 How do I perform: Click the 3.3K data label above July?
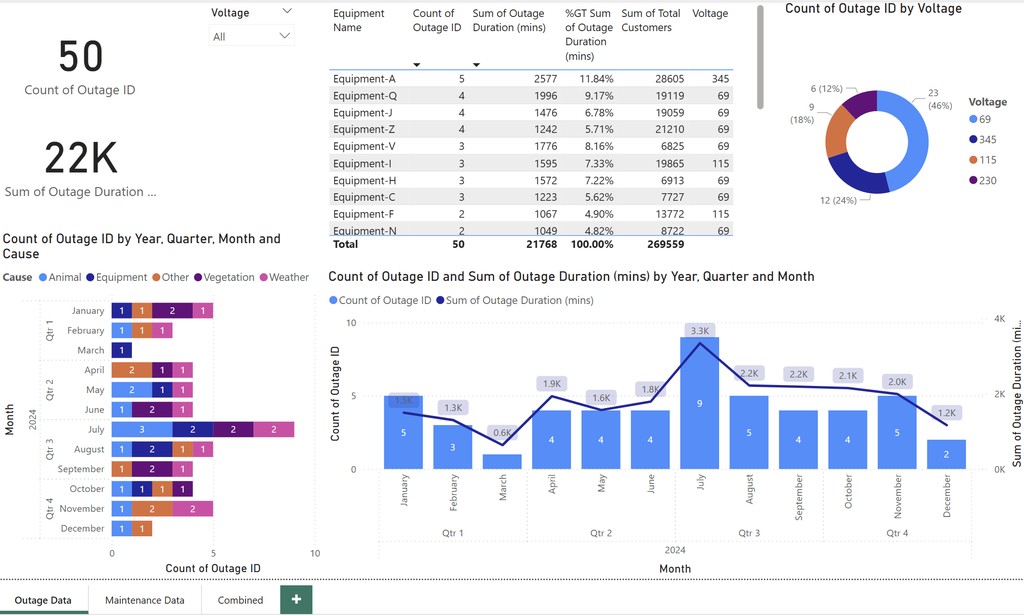(699, 331)
